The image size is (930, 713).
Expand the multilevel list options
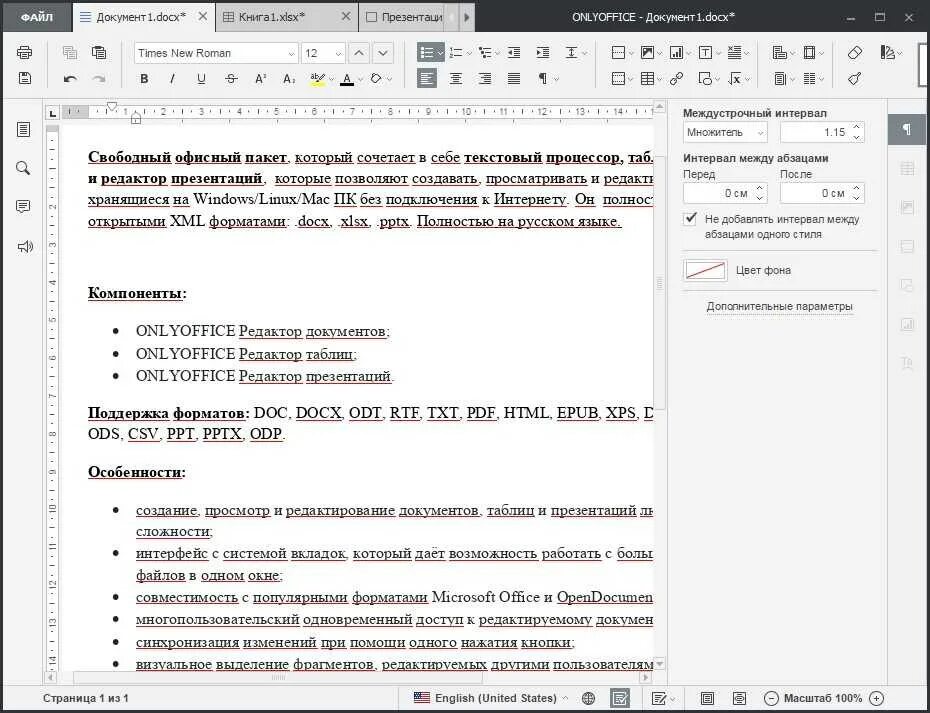click(x=498, y=53)
